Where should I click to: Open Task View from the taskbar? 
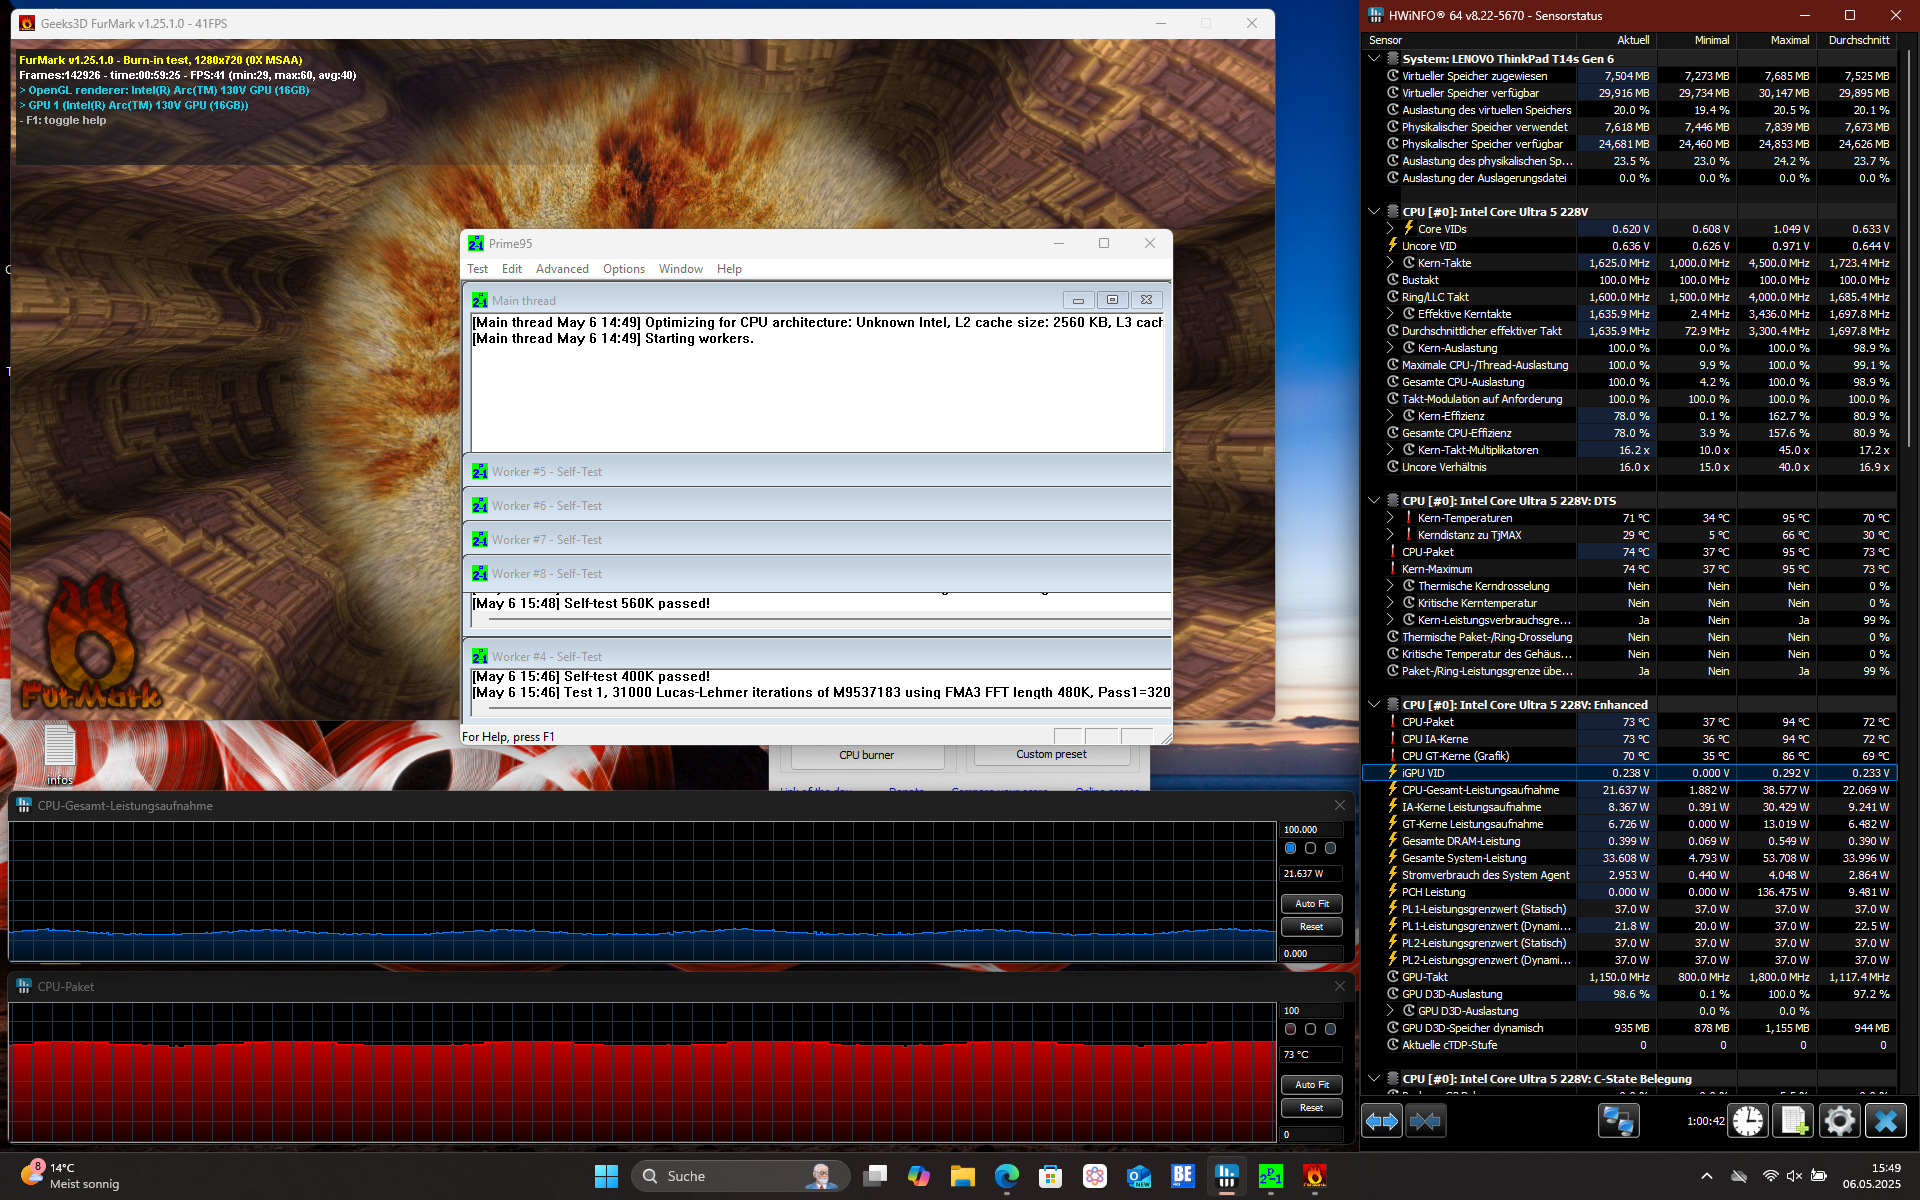coord(876,1176)
